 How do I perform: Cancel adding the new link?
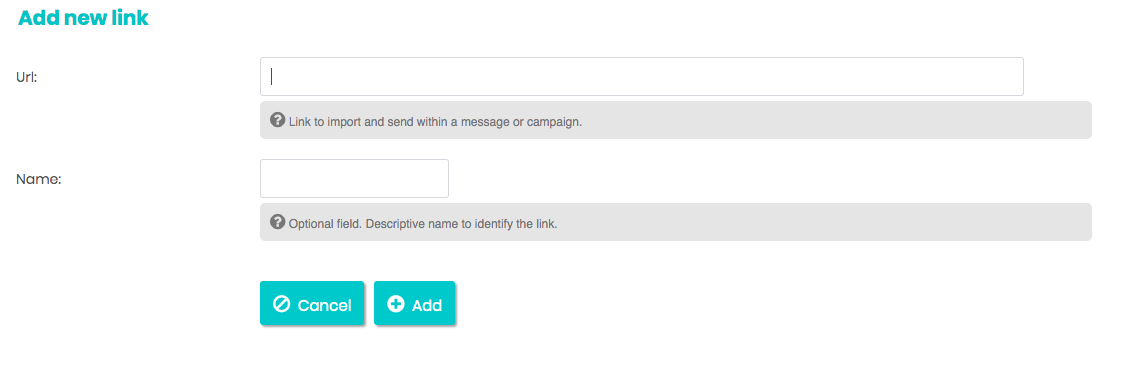312,303
